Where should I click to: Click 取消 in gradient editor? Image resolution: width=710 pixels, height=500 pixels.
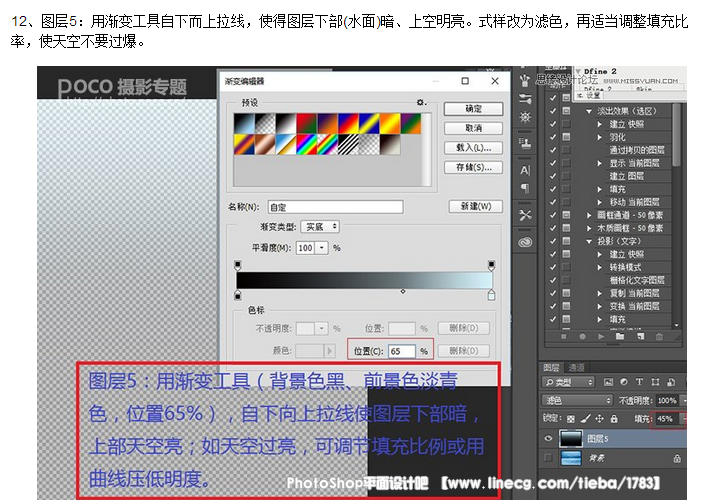coord(473,128)
